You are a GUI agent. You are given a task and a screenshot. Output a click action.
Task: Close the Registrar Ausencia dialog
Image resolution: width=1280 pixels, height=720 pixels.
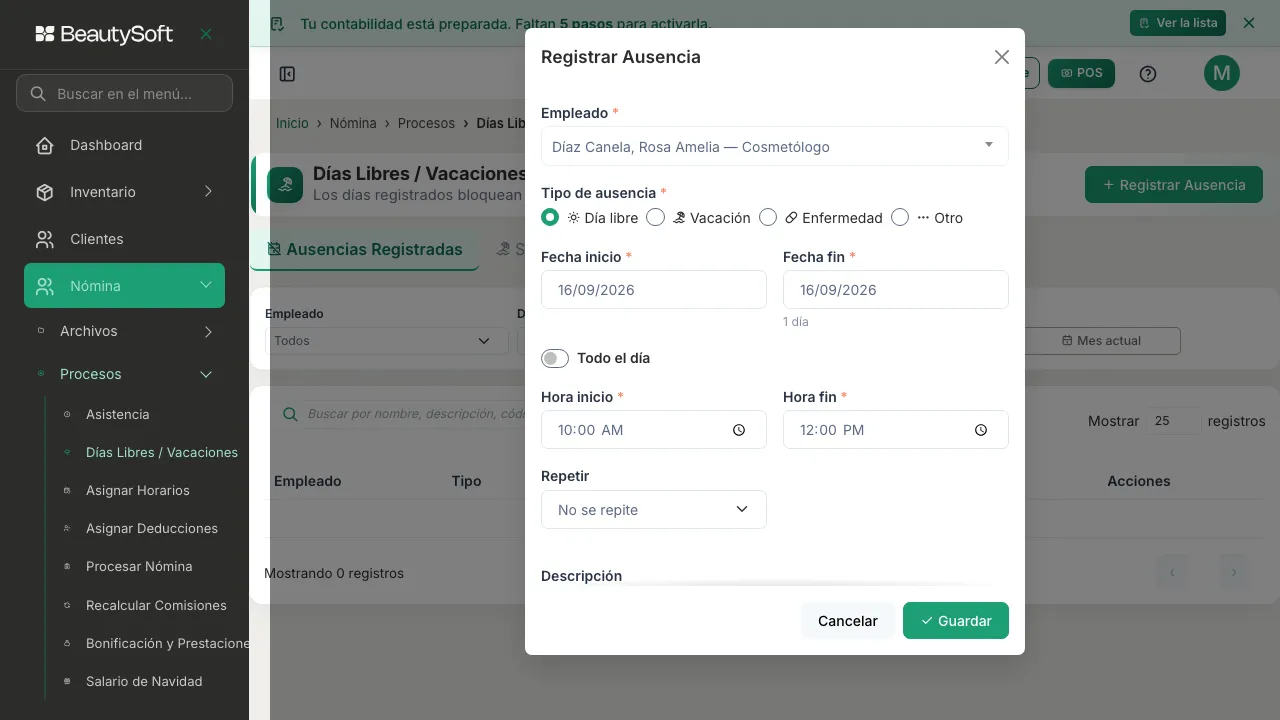point(1002,57)
